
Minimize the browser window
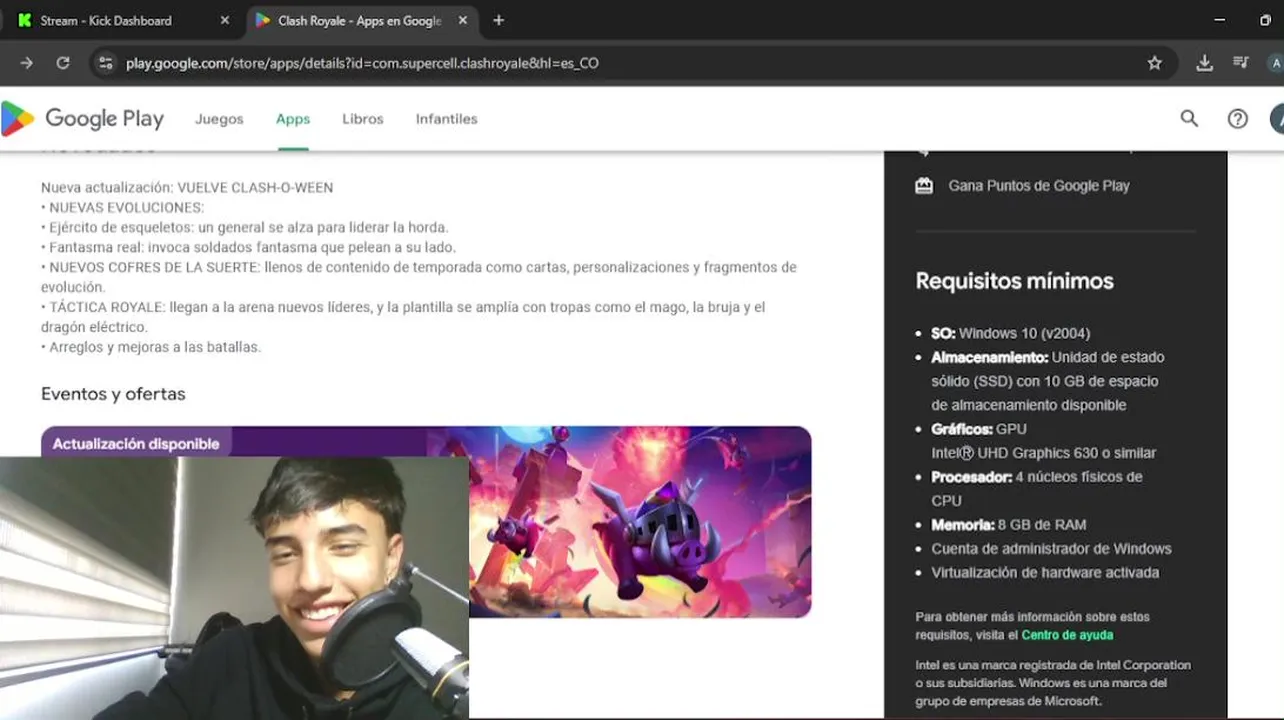(1219, 20)
